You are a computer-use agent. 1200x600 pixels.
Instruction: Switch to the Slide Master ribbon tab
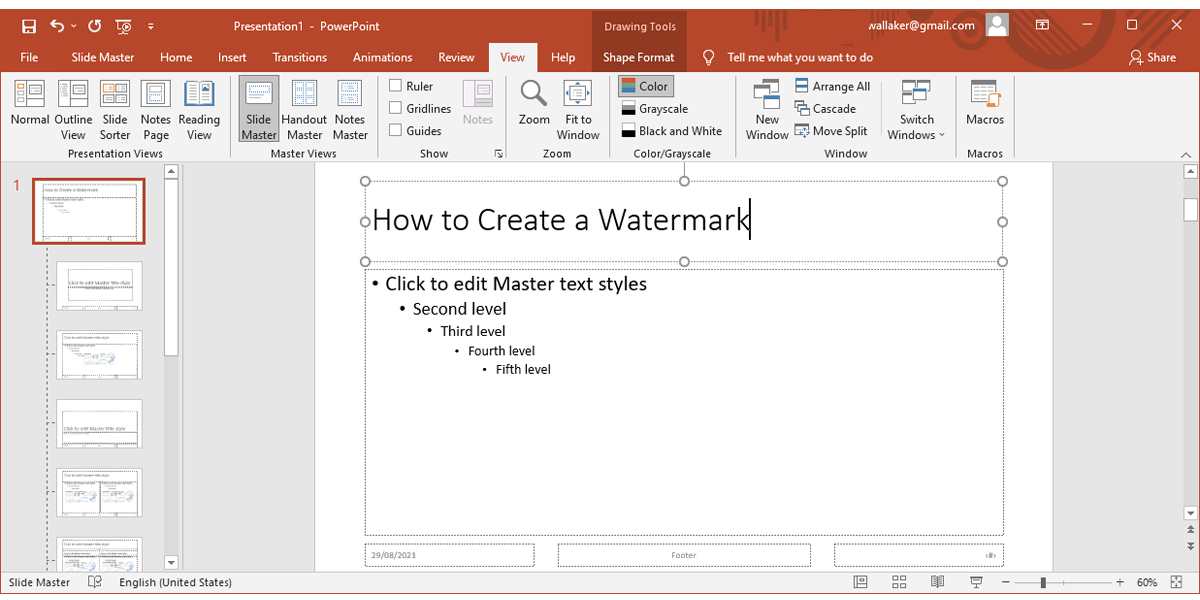tap(102, 57)
